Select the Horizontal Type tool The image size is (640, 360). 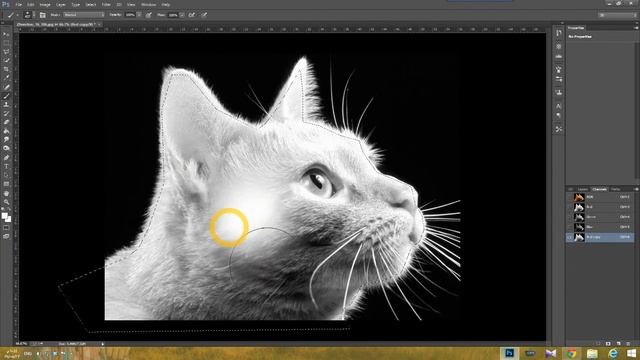tap(6, 166)
